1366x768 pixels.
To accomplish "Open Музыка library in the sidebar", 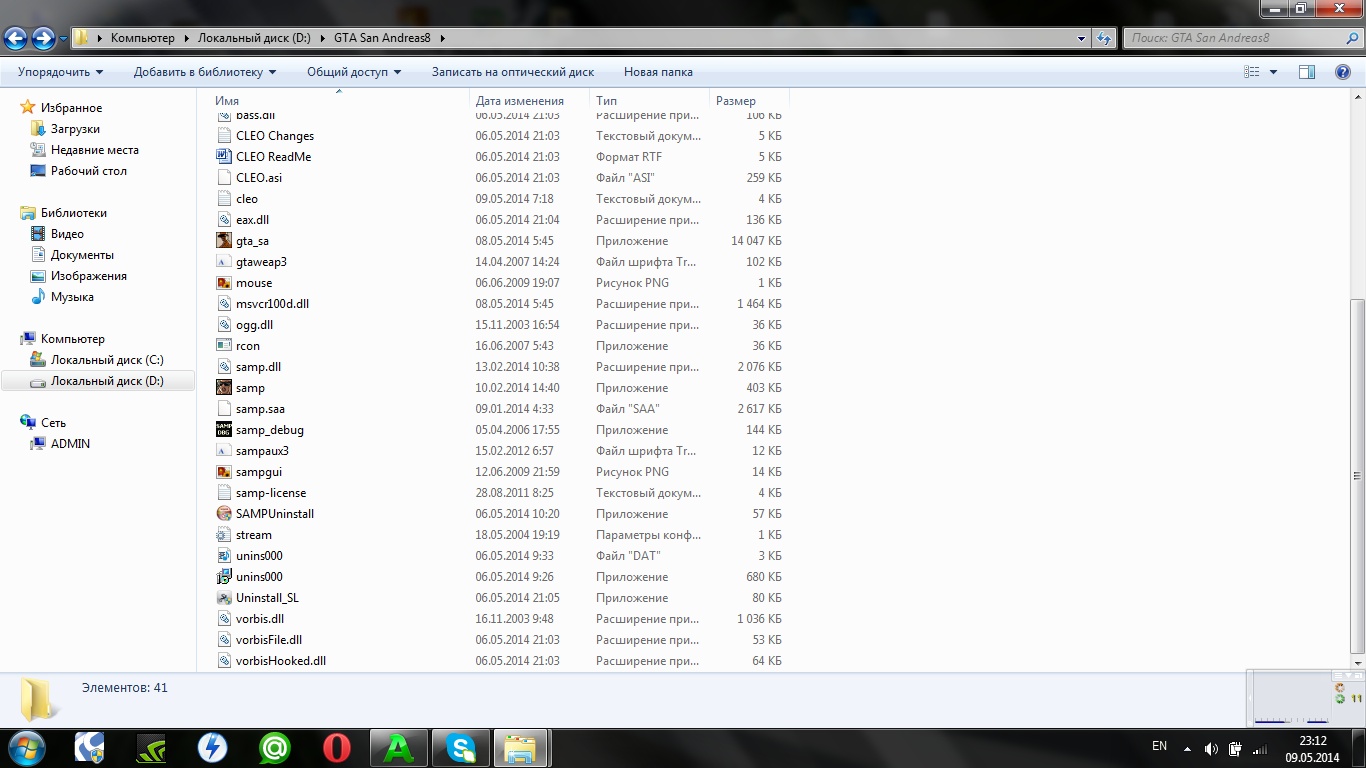I will click(x=72, y=297).
